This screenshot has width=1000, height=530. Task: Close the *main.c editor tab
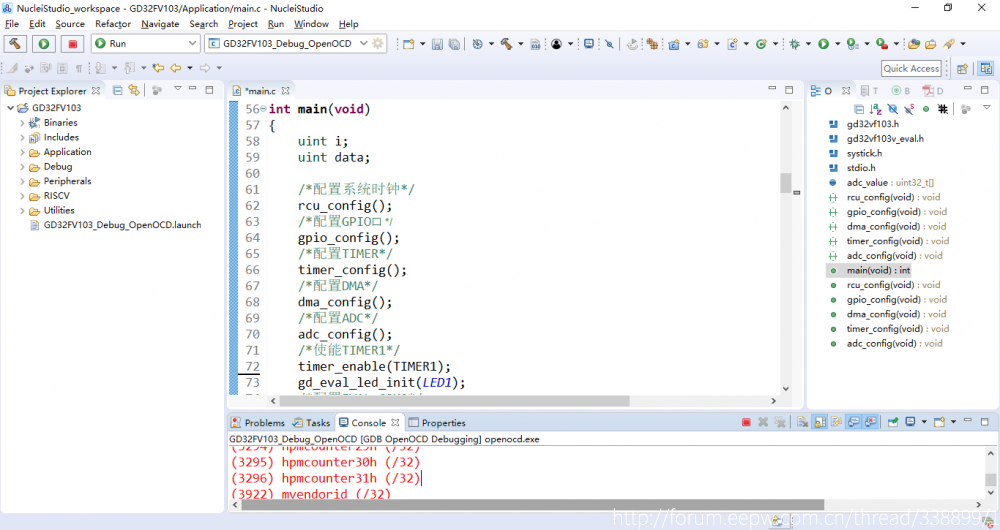pos(286,91)
